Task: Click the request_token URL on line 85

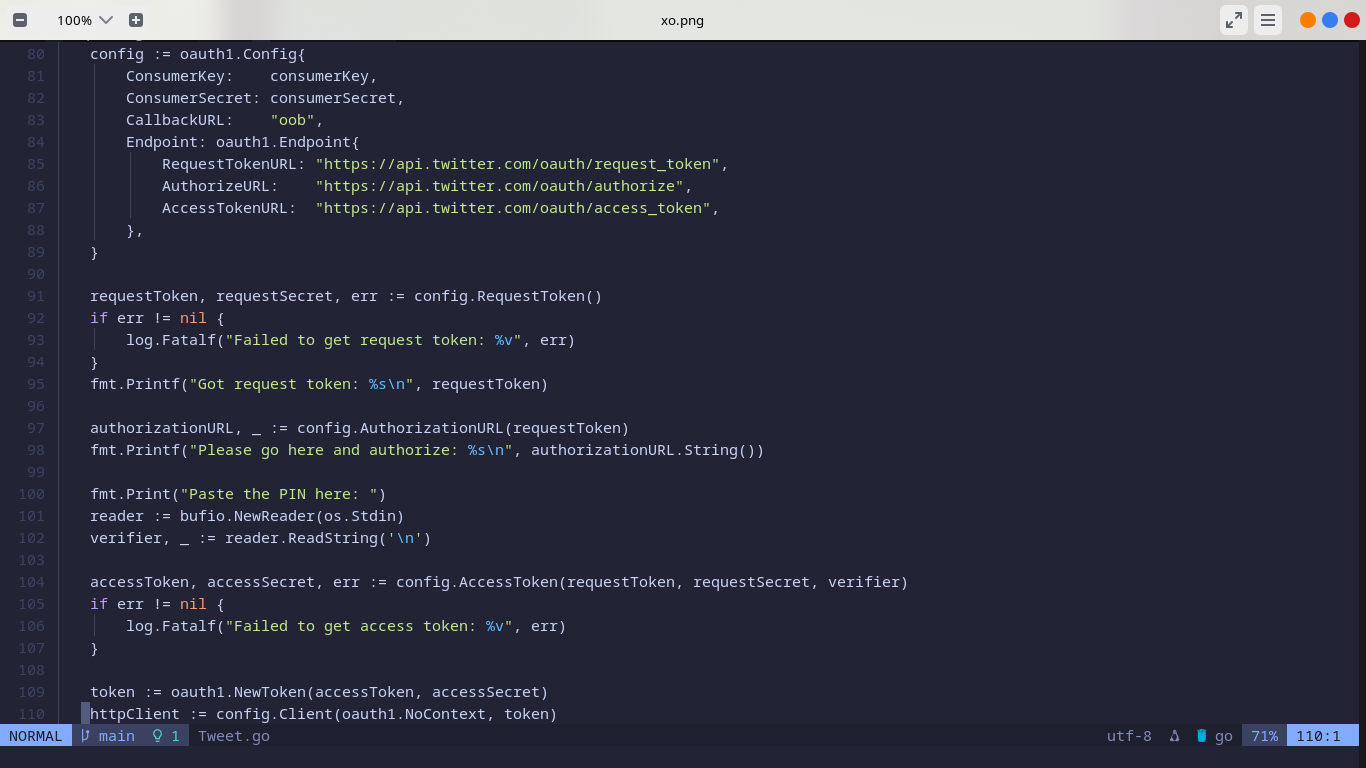Action: coord(520,164)
